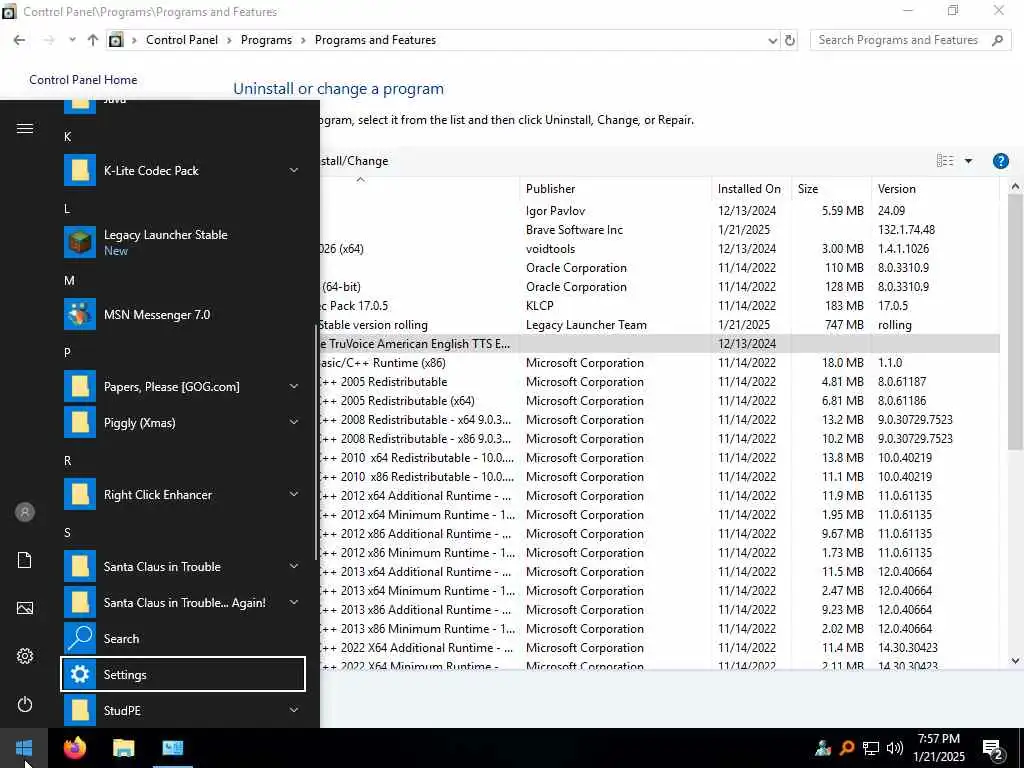Click the taskbar clock 7:57 PM
The image size is (1024, 768).
[938, 739]
